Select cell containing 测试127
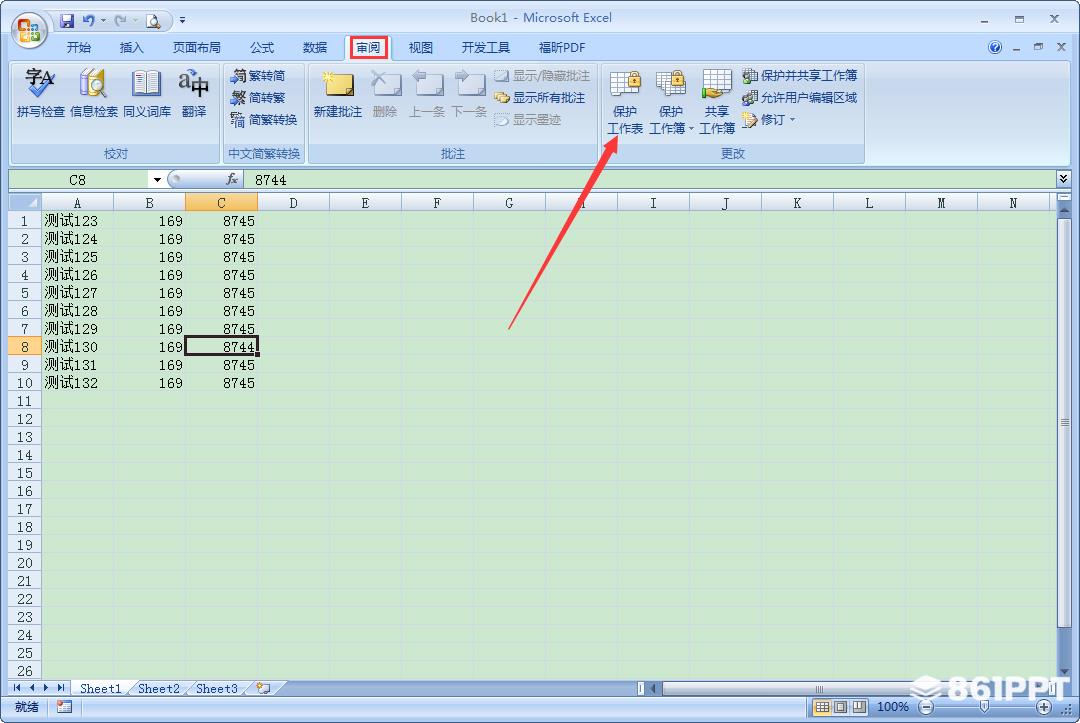The height and width of the screenshot is (723, 1080). (77, 293)
